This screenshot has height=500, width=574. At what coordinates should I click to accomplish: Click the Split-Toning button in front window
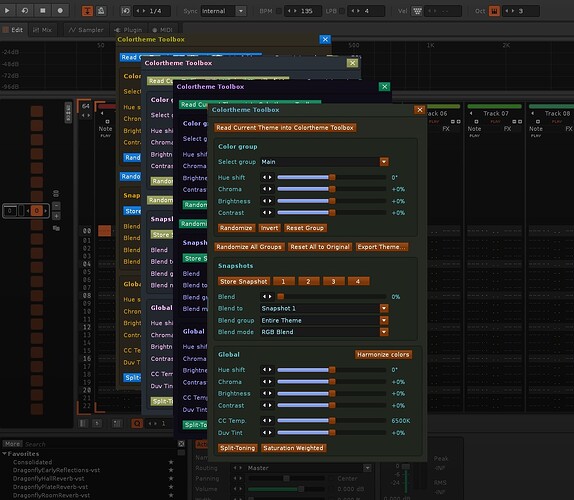(x=238, y=448)
